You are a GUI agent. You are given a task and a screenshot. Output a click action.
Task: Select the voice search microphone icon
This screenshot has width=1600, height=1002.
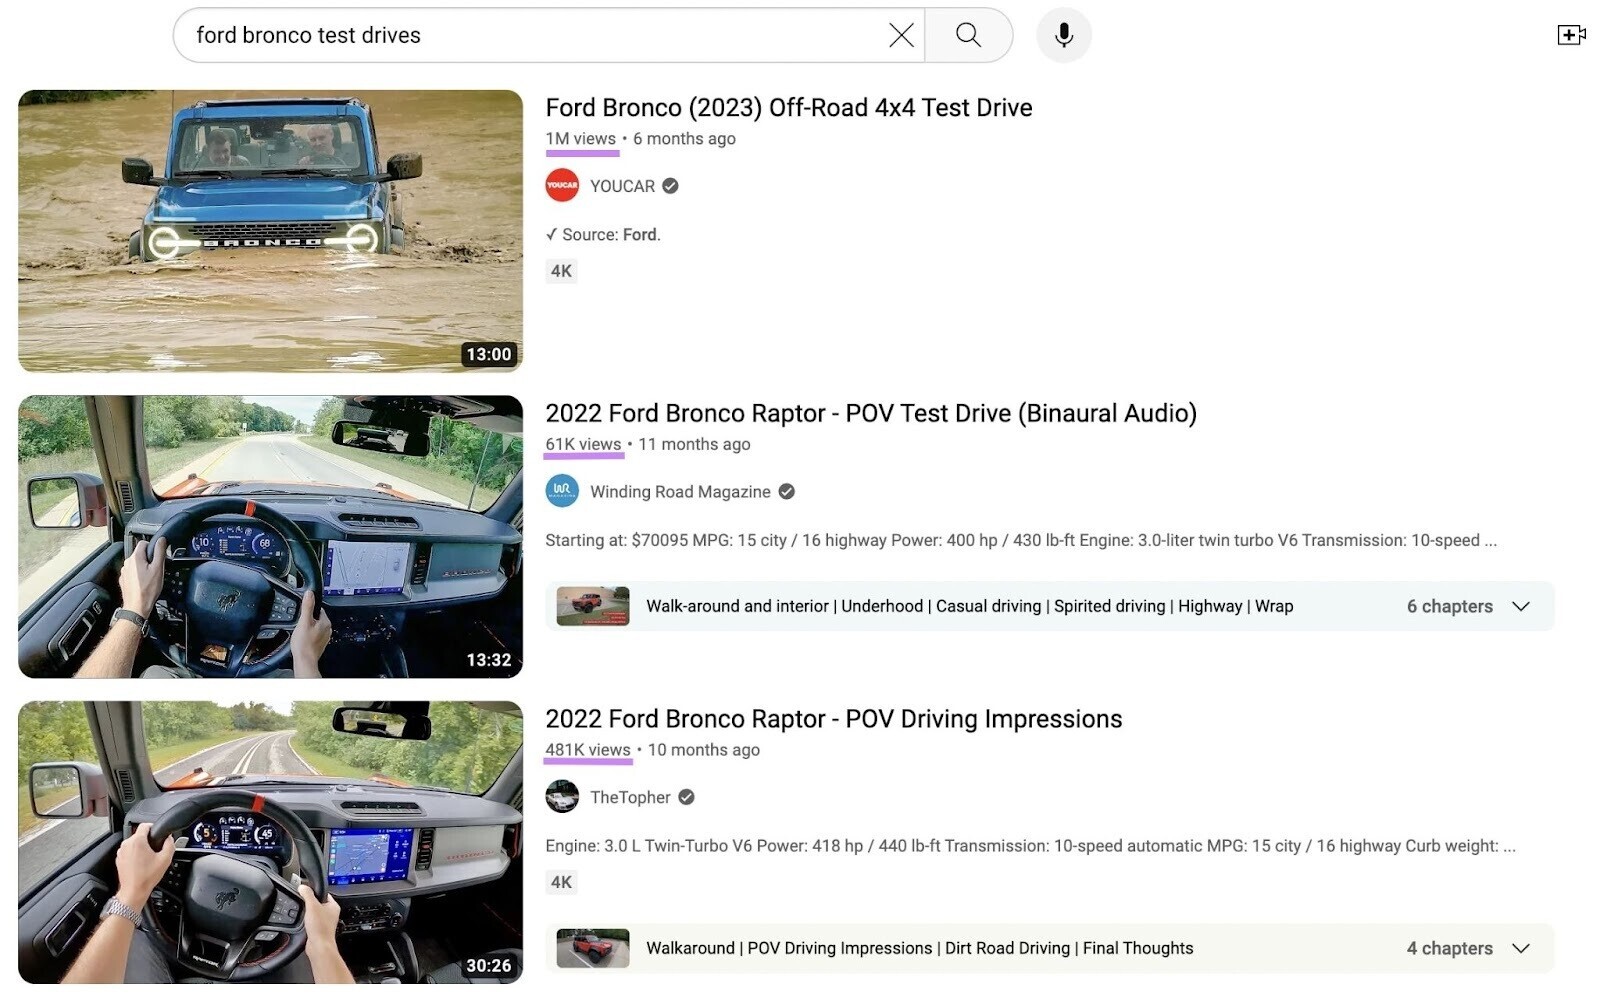point(1063,34)
